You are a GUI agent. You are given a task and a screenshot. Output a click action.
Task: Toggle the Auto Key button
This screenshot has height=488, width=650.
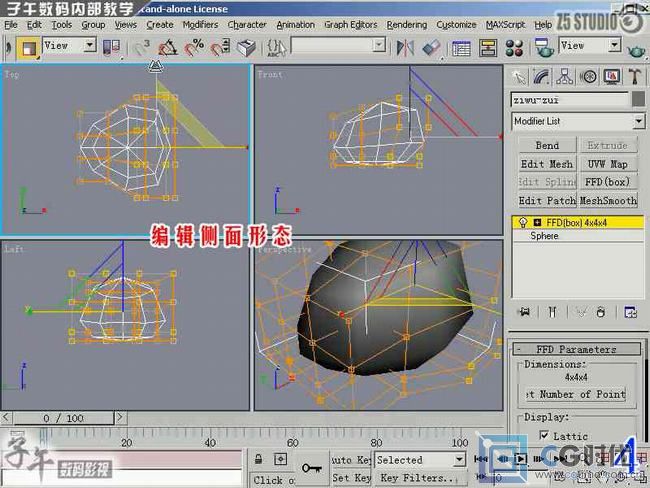click(351, 460)
